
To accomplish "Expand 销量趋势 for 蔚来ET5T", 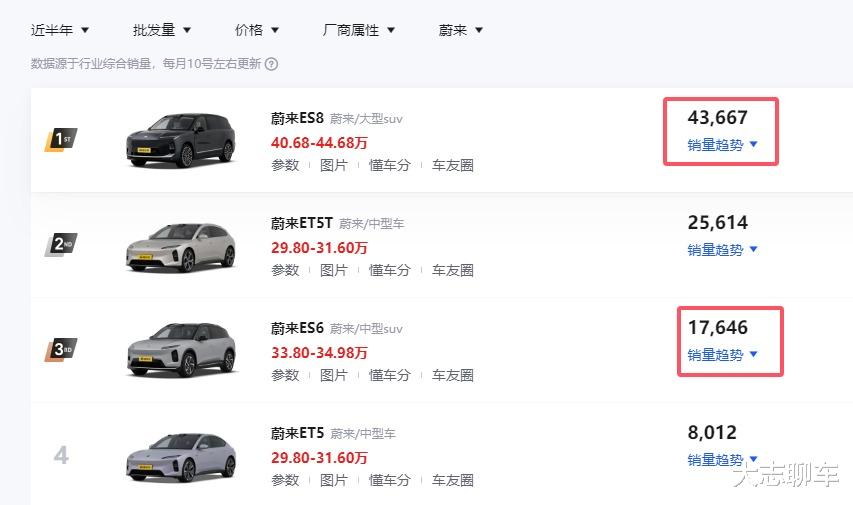I will (723, 249).
